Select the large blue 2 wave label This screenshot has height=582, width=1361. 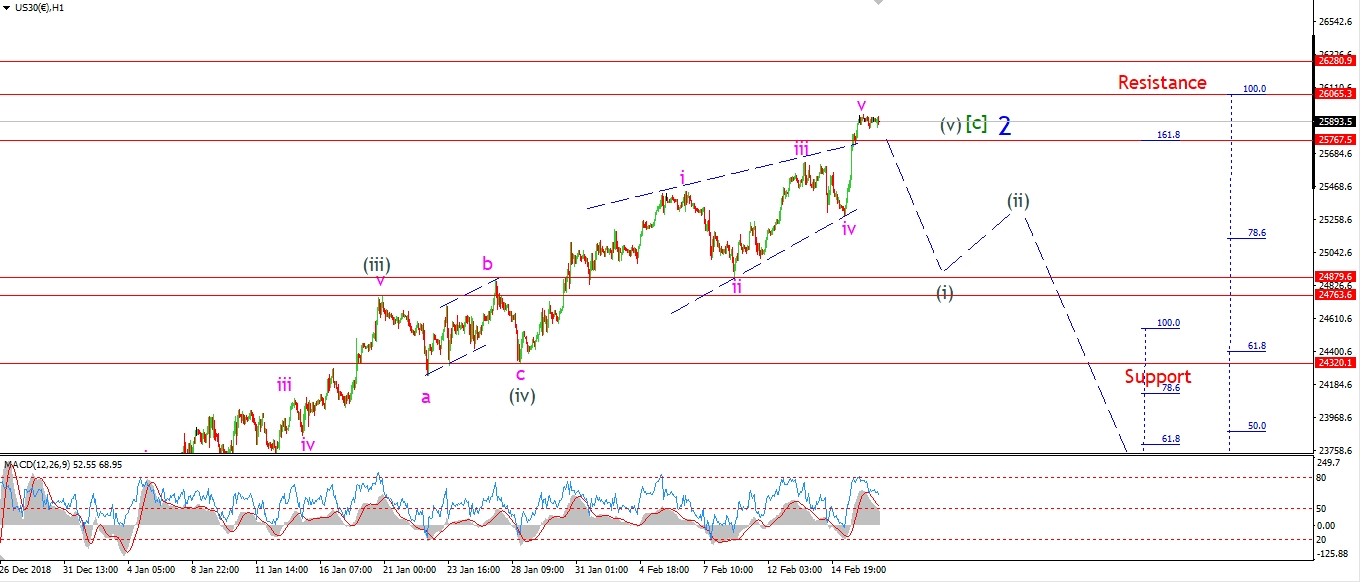pos(1005,126)
